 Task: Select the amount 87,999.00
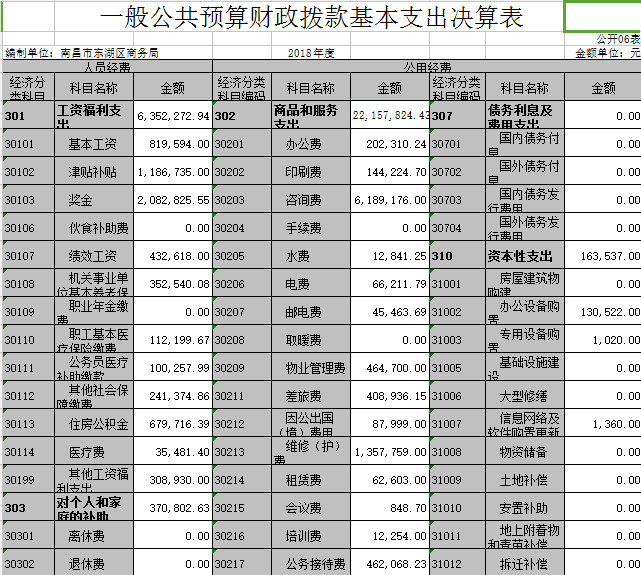pos(399,424)
